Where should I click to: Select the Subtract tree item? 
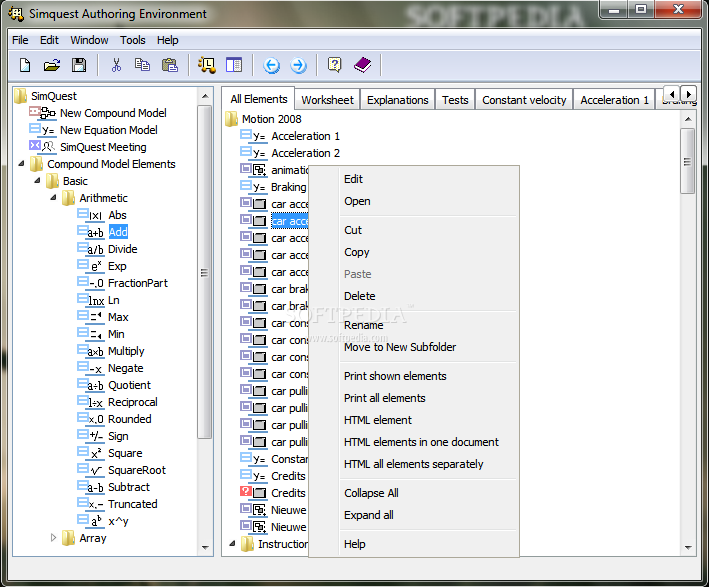pyautogui.click(x=129, y=487)
